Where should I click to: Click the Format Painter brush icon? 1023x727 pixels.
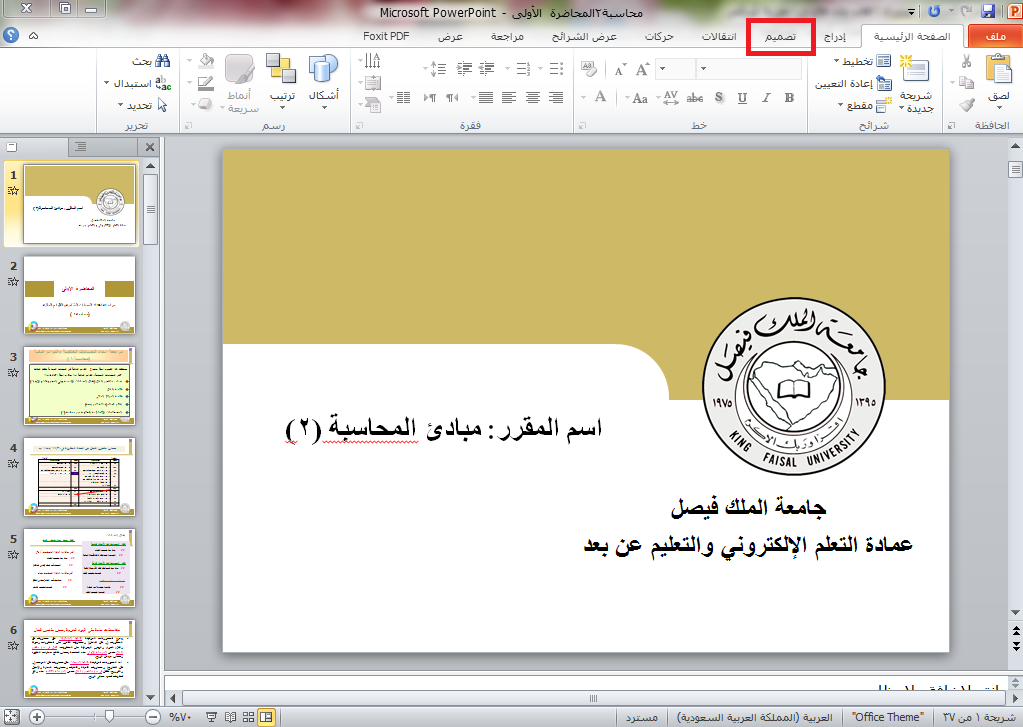point(967,104)
